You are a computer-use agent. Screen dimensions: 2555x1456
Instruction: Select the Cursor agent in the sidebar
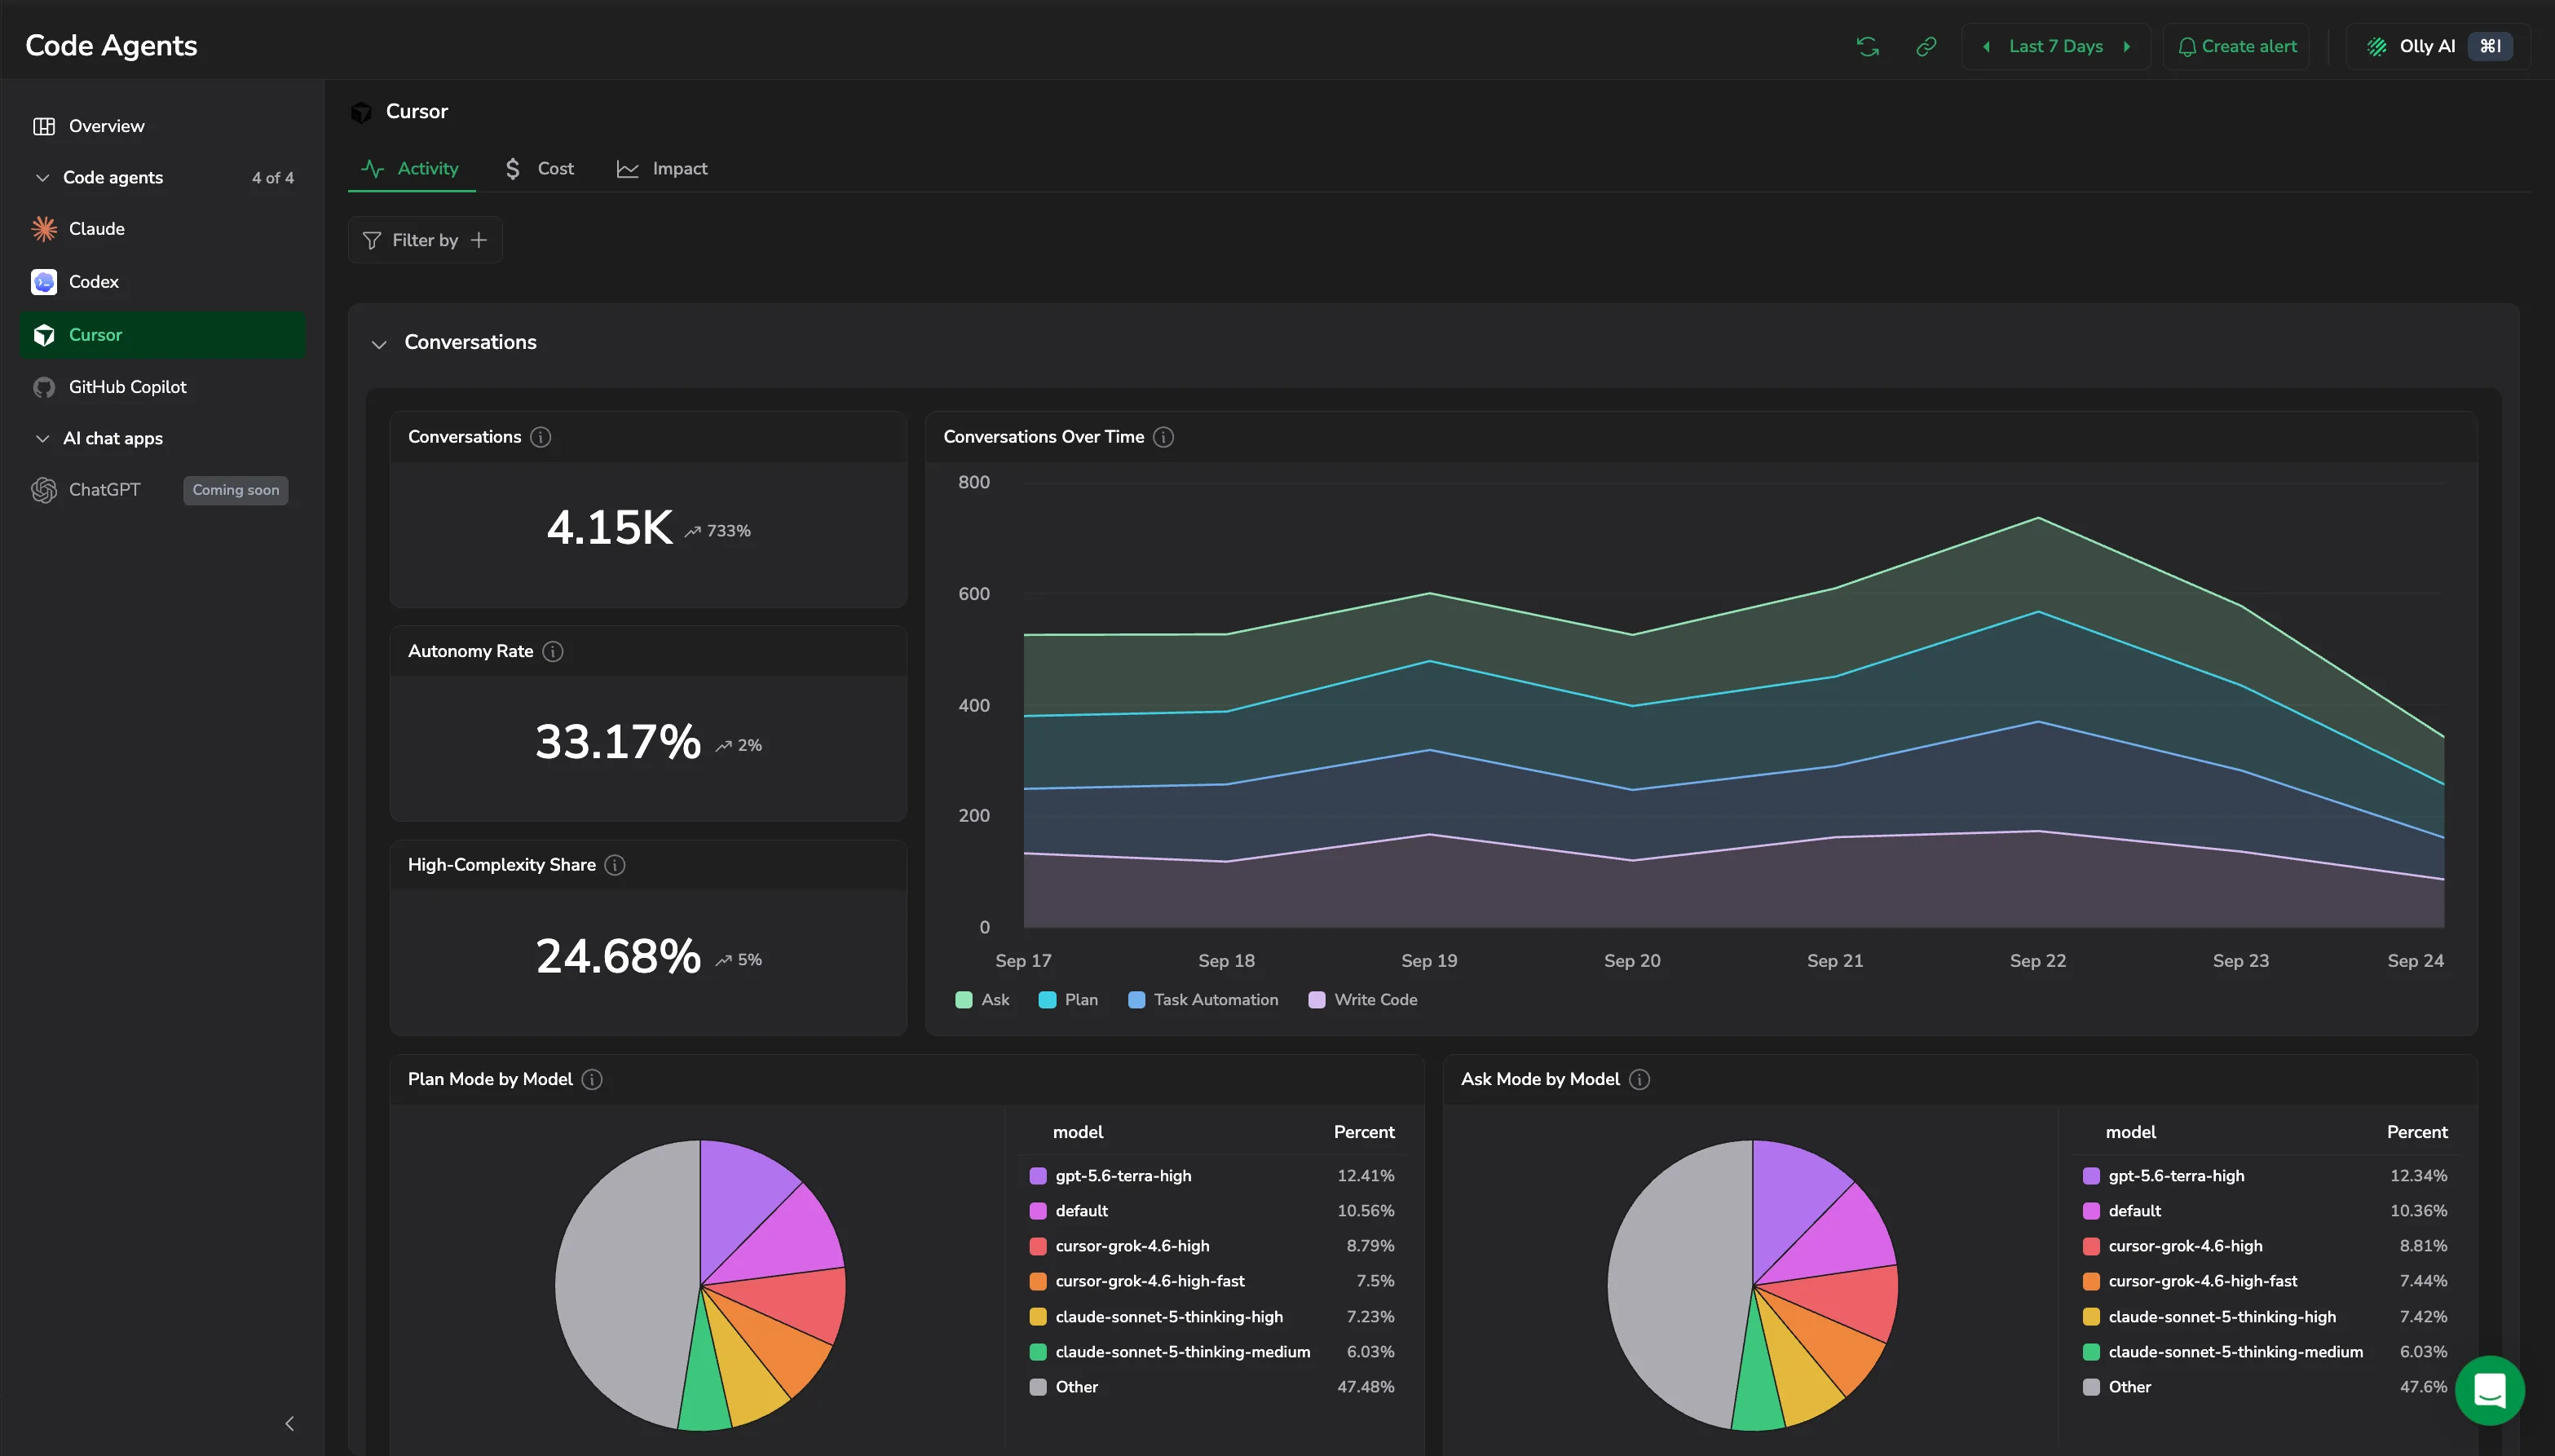(x=163, y=335)
